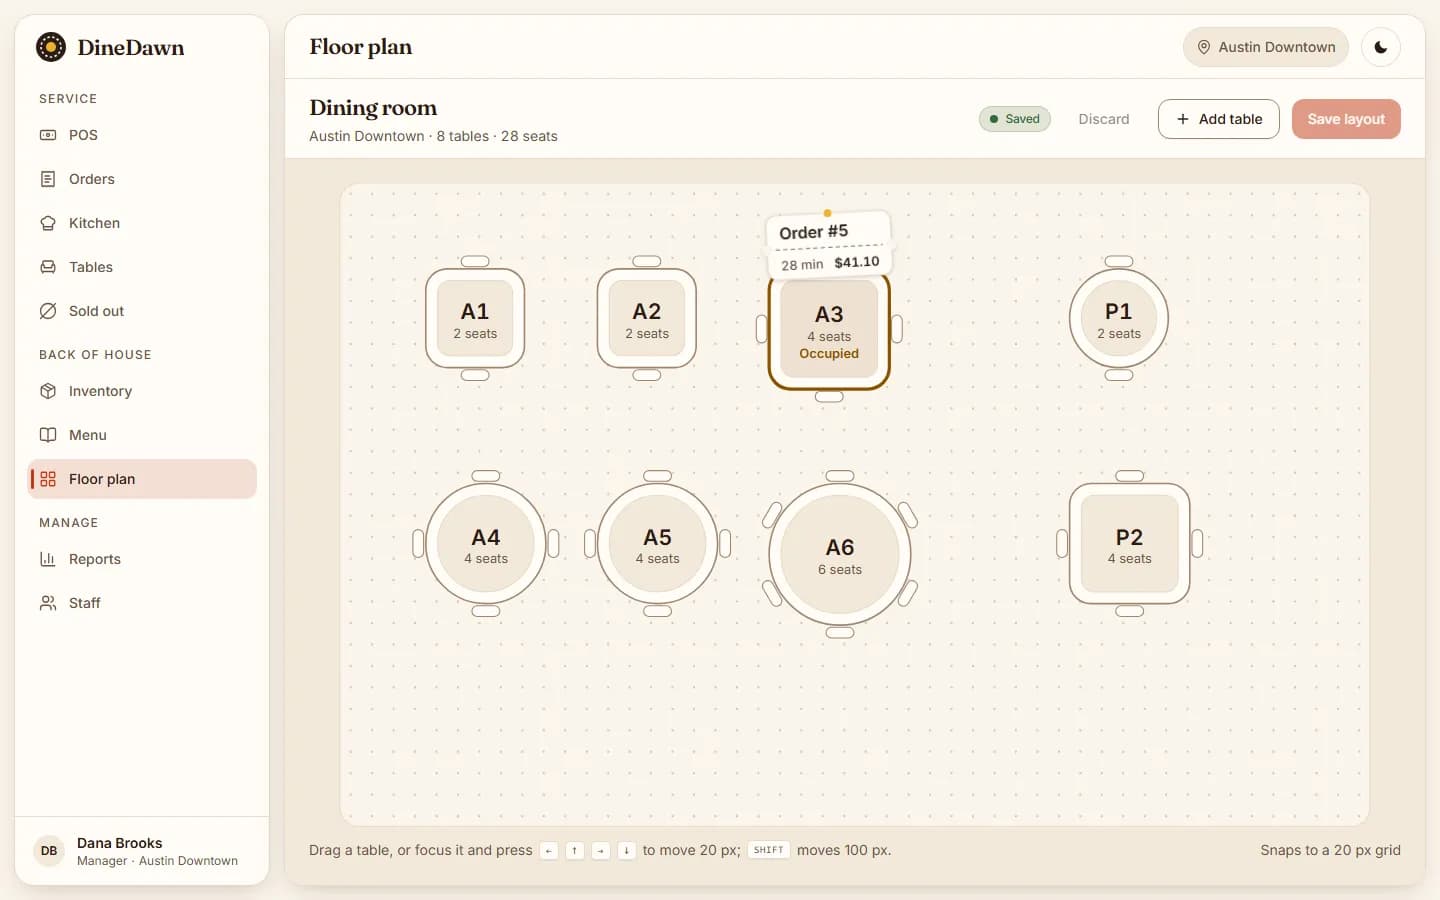Click the Add table button
The image size is (1440, 900).
1219,119
